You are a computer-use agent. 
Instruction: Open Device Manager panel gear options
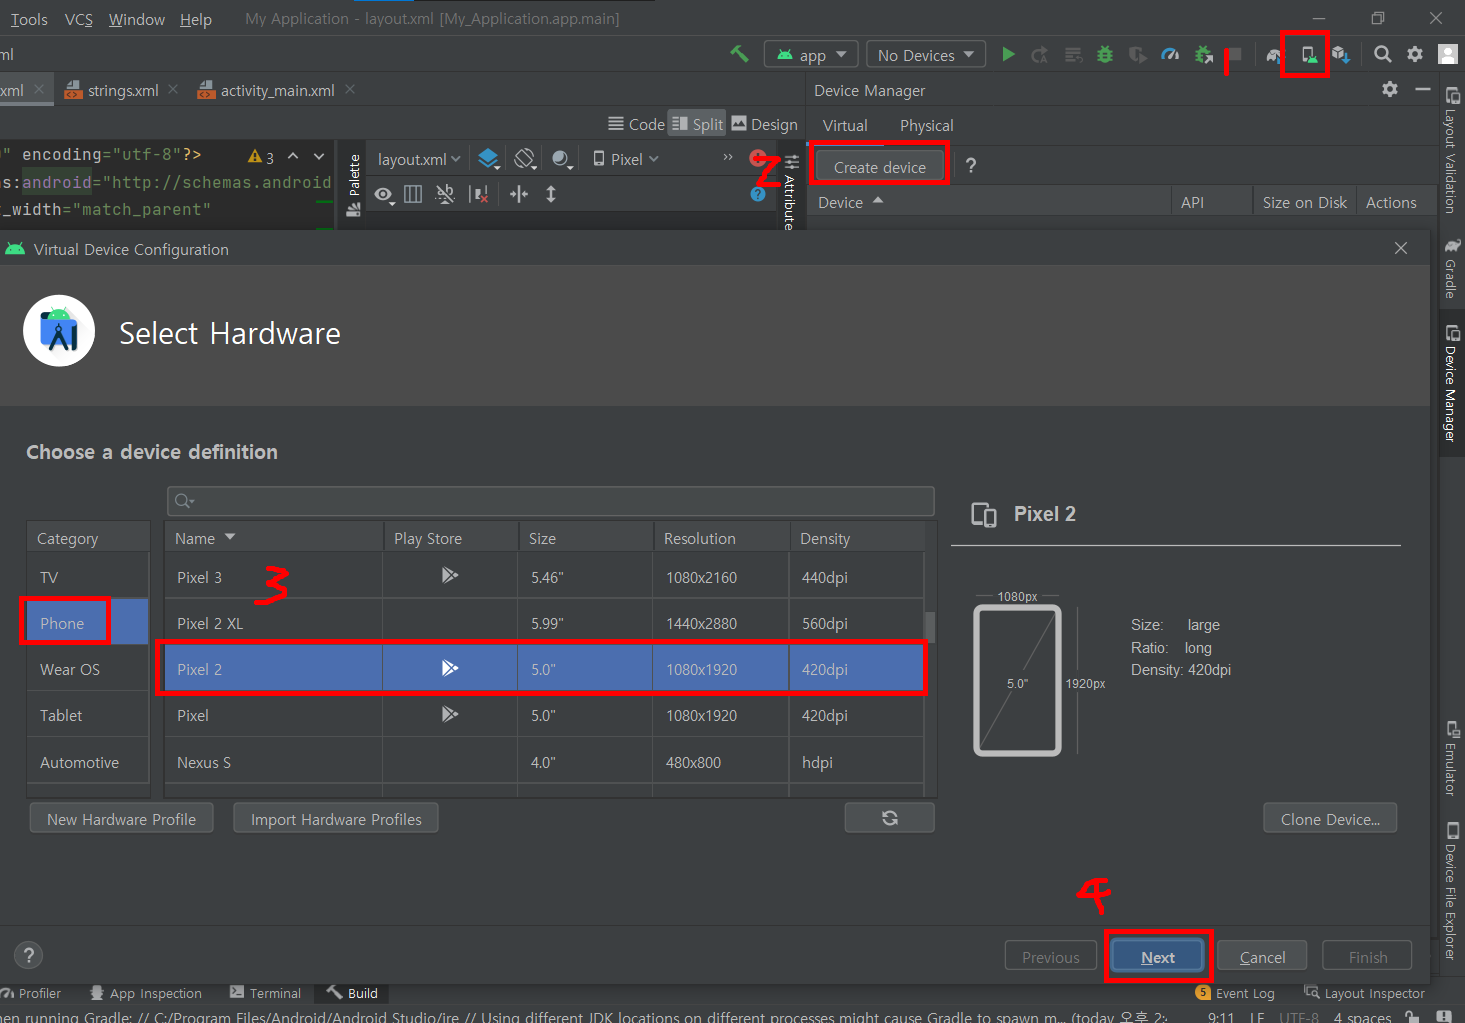click(x=1390, y=89)
